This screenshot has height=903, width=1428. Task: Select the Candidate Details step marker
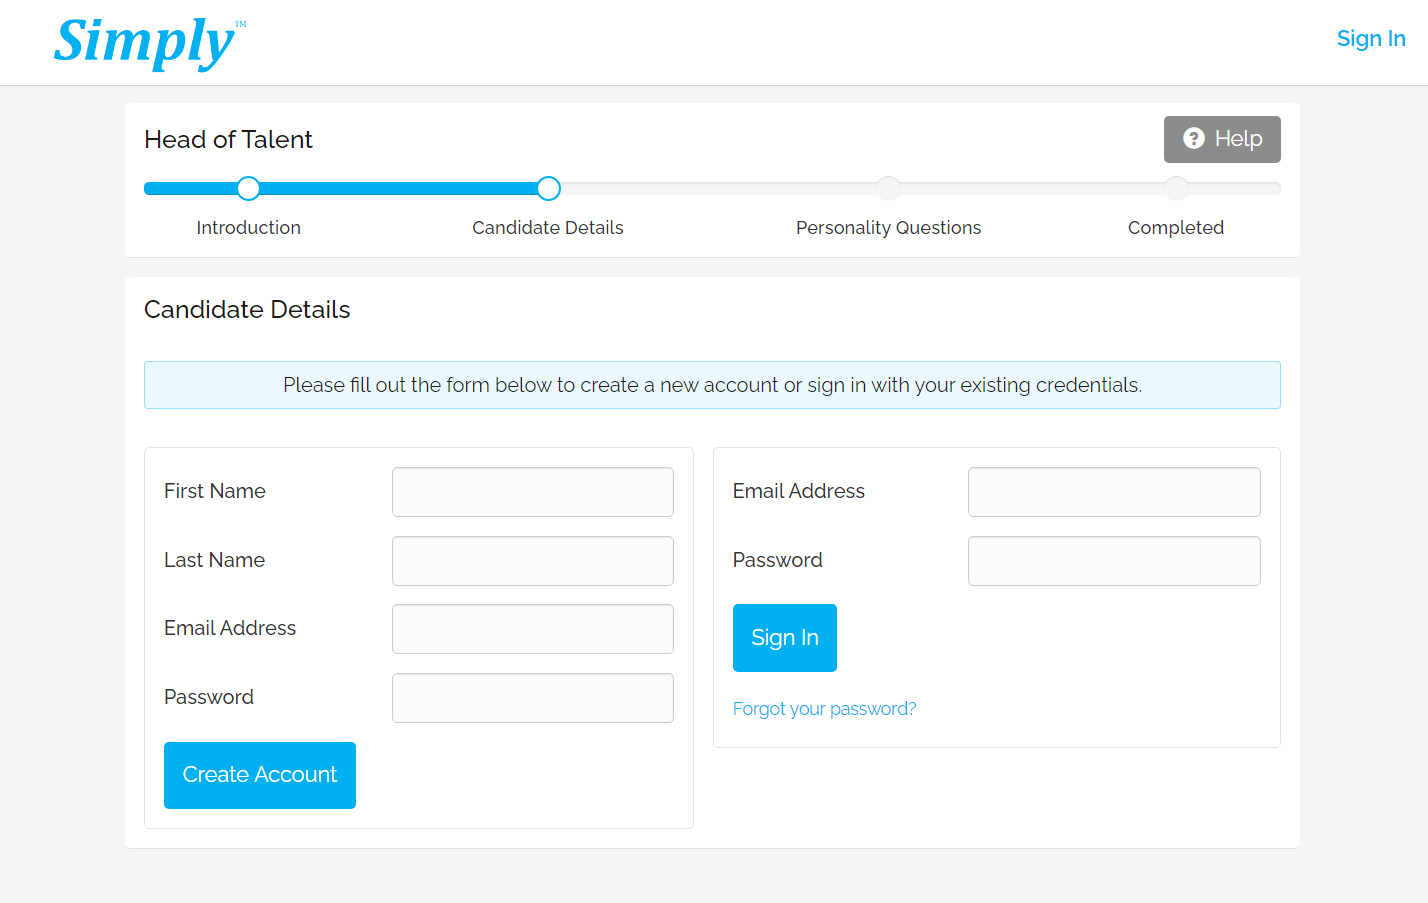point(548,188)
